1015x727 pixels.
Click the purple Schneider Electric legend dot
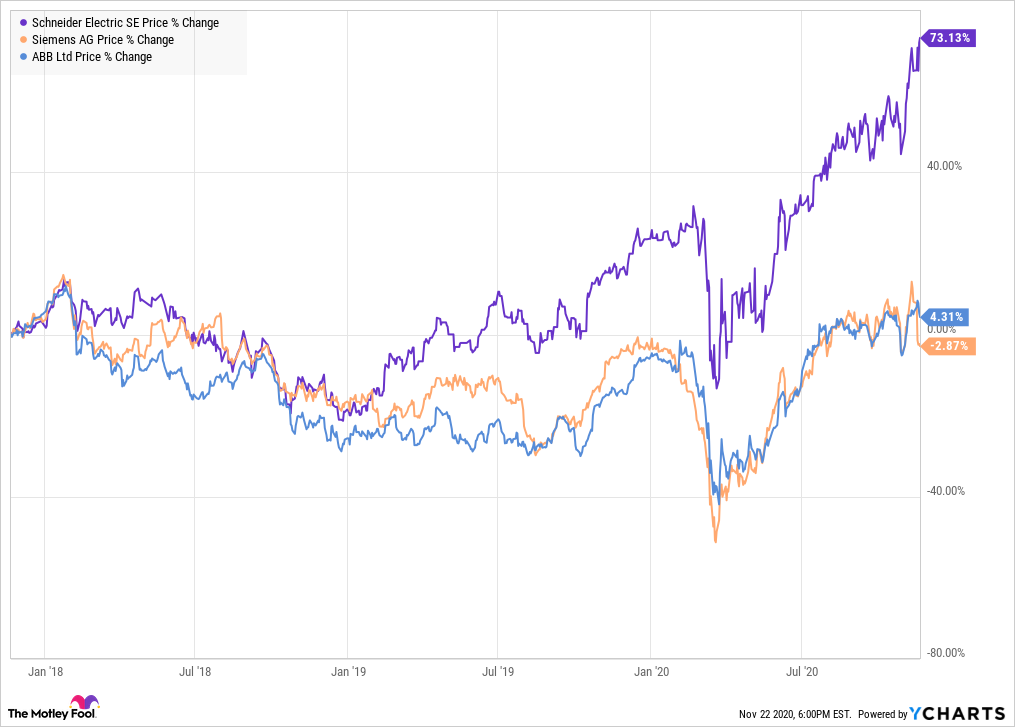pyautogui.click(x=24, y=23)
